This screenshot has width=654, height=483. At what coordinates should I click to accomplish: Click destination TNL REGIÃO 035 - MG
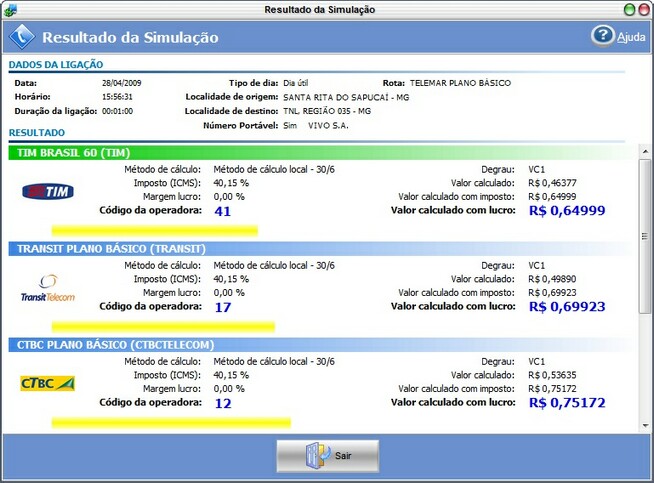click(327, 111)
